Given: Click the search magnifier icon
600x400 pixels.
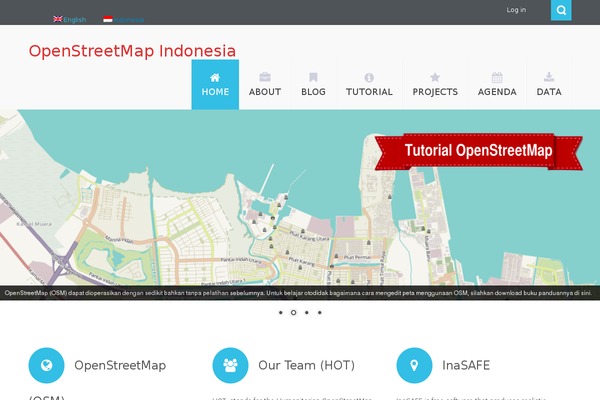Looking at the screenshot, I should click(561, 10).
